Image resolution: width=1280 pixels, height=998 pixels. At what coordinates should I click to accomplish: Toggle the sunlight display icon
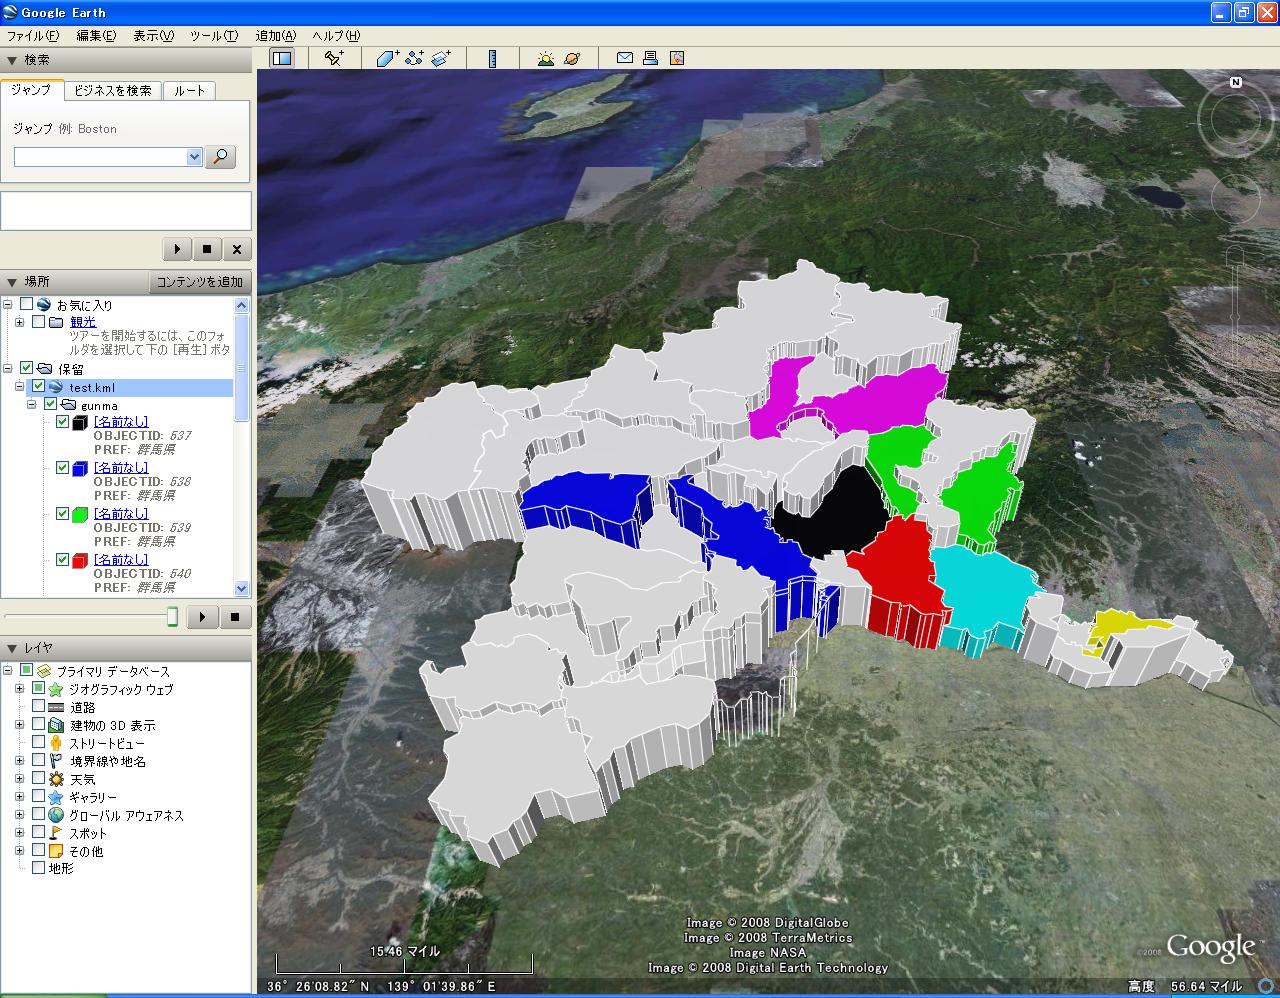[x=545, y=58]
